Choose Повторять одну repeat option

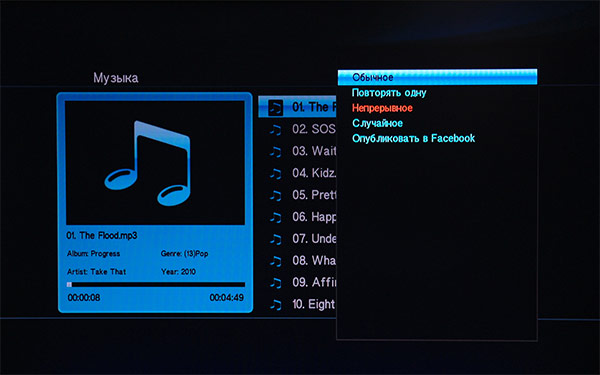coord(389,93)
